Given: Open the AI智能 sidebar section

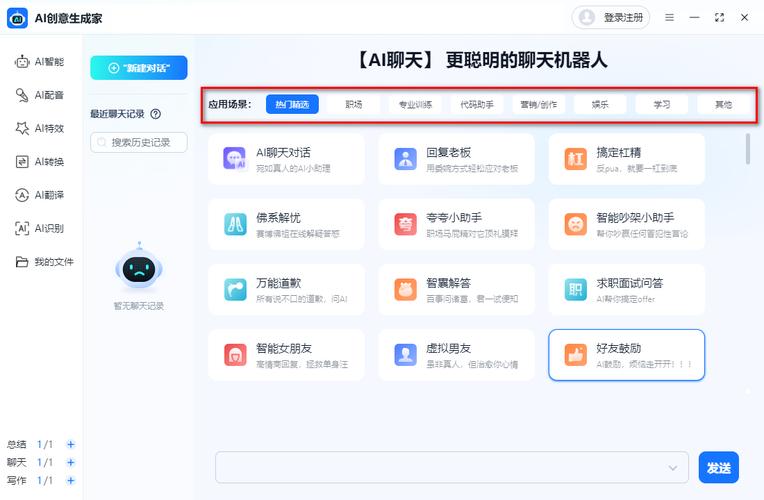Looking at the screenshot, I should click(39, 62).
